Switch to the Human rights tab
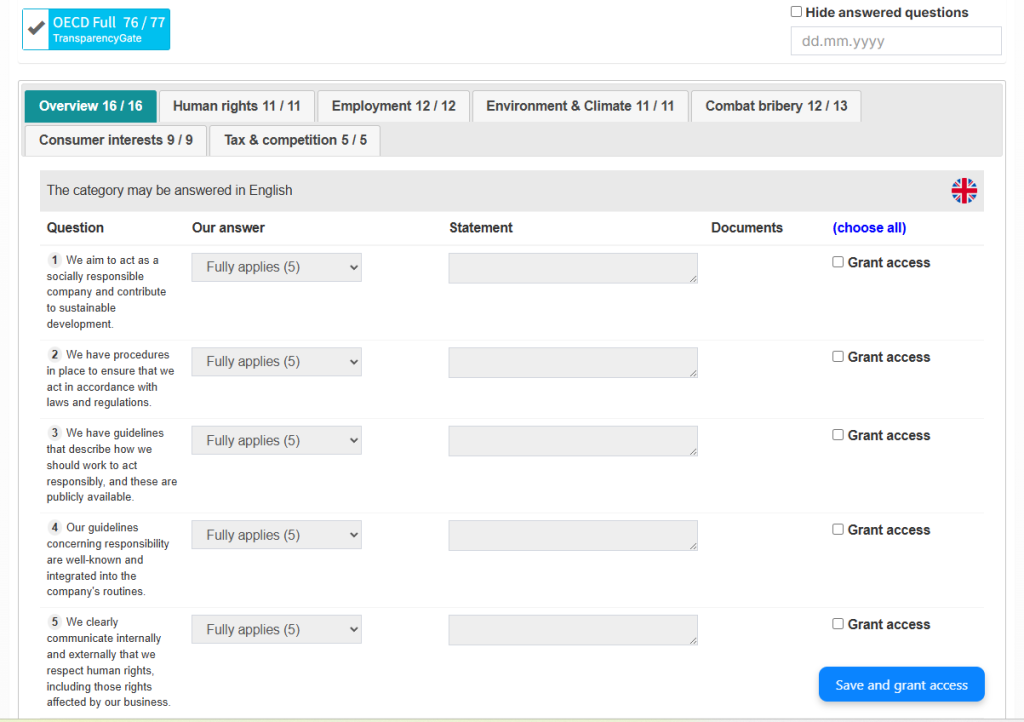 point(236,106)
